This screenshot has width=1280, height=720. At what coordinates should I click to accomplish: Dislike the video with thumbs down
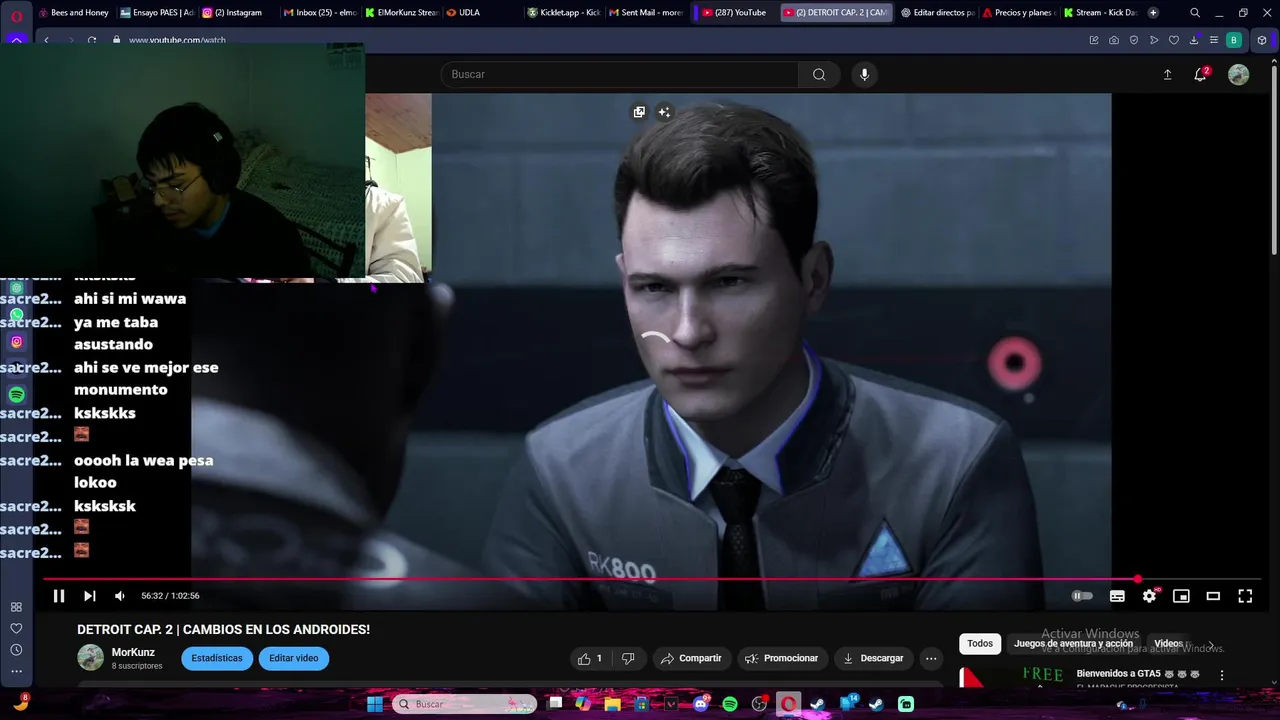coord(628,658)
